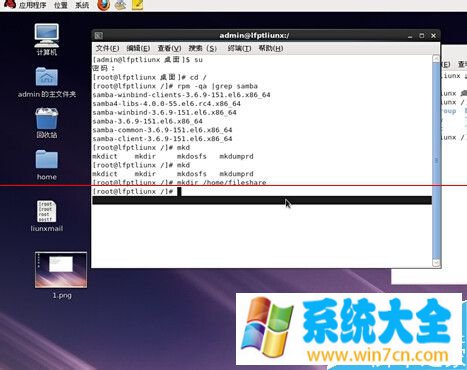The height and width of the screenshot is (370, 467).
Task: Click the mail launcher icon in the top panel
Action: [x=120, y=5]
